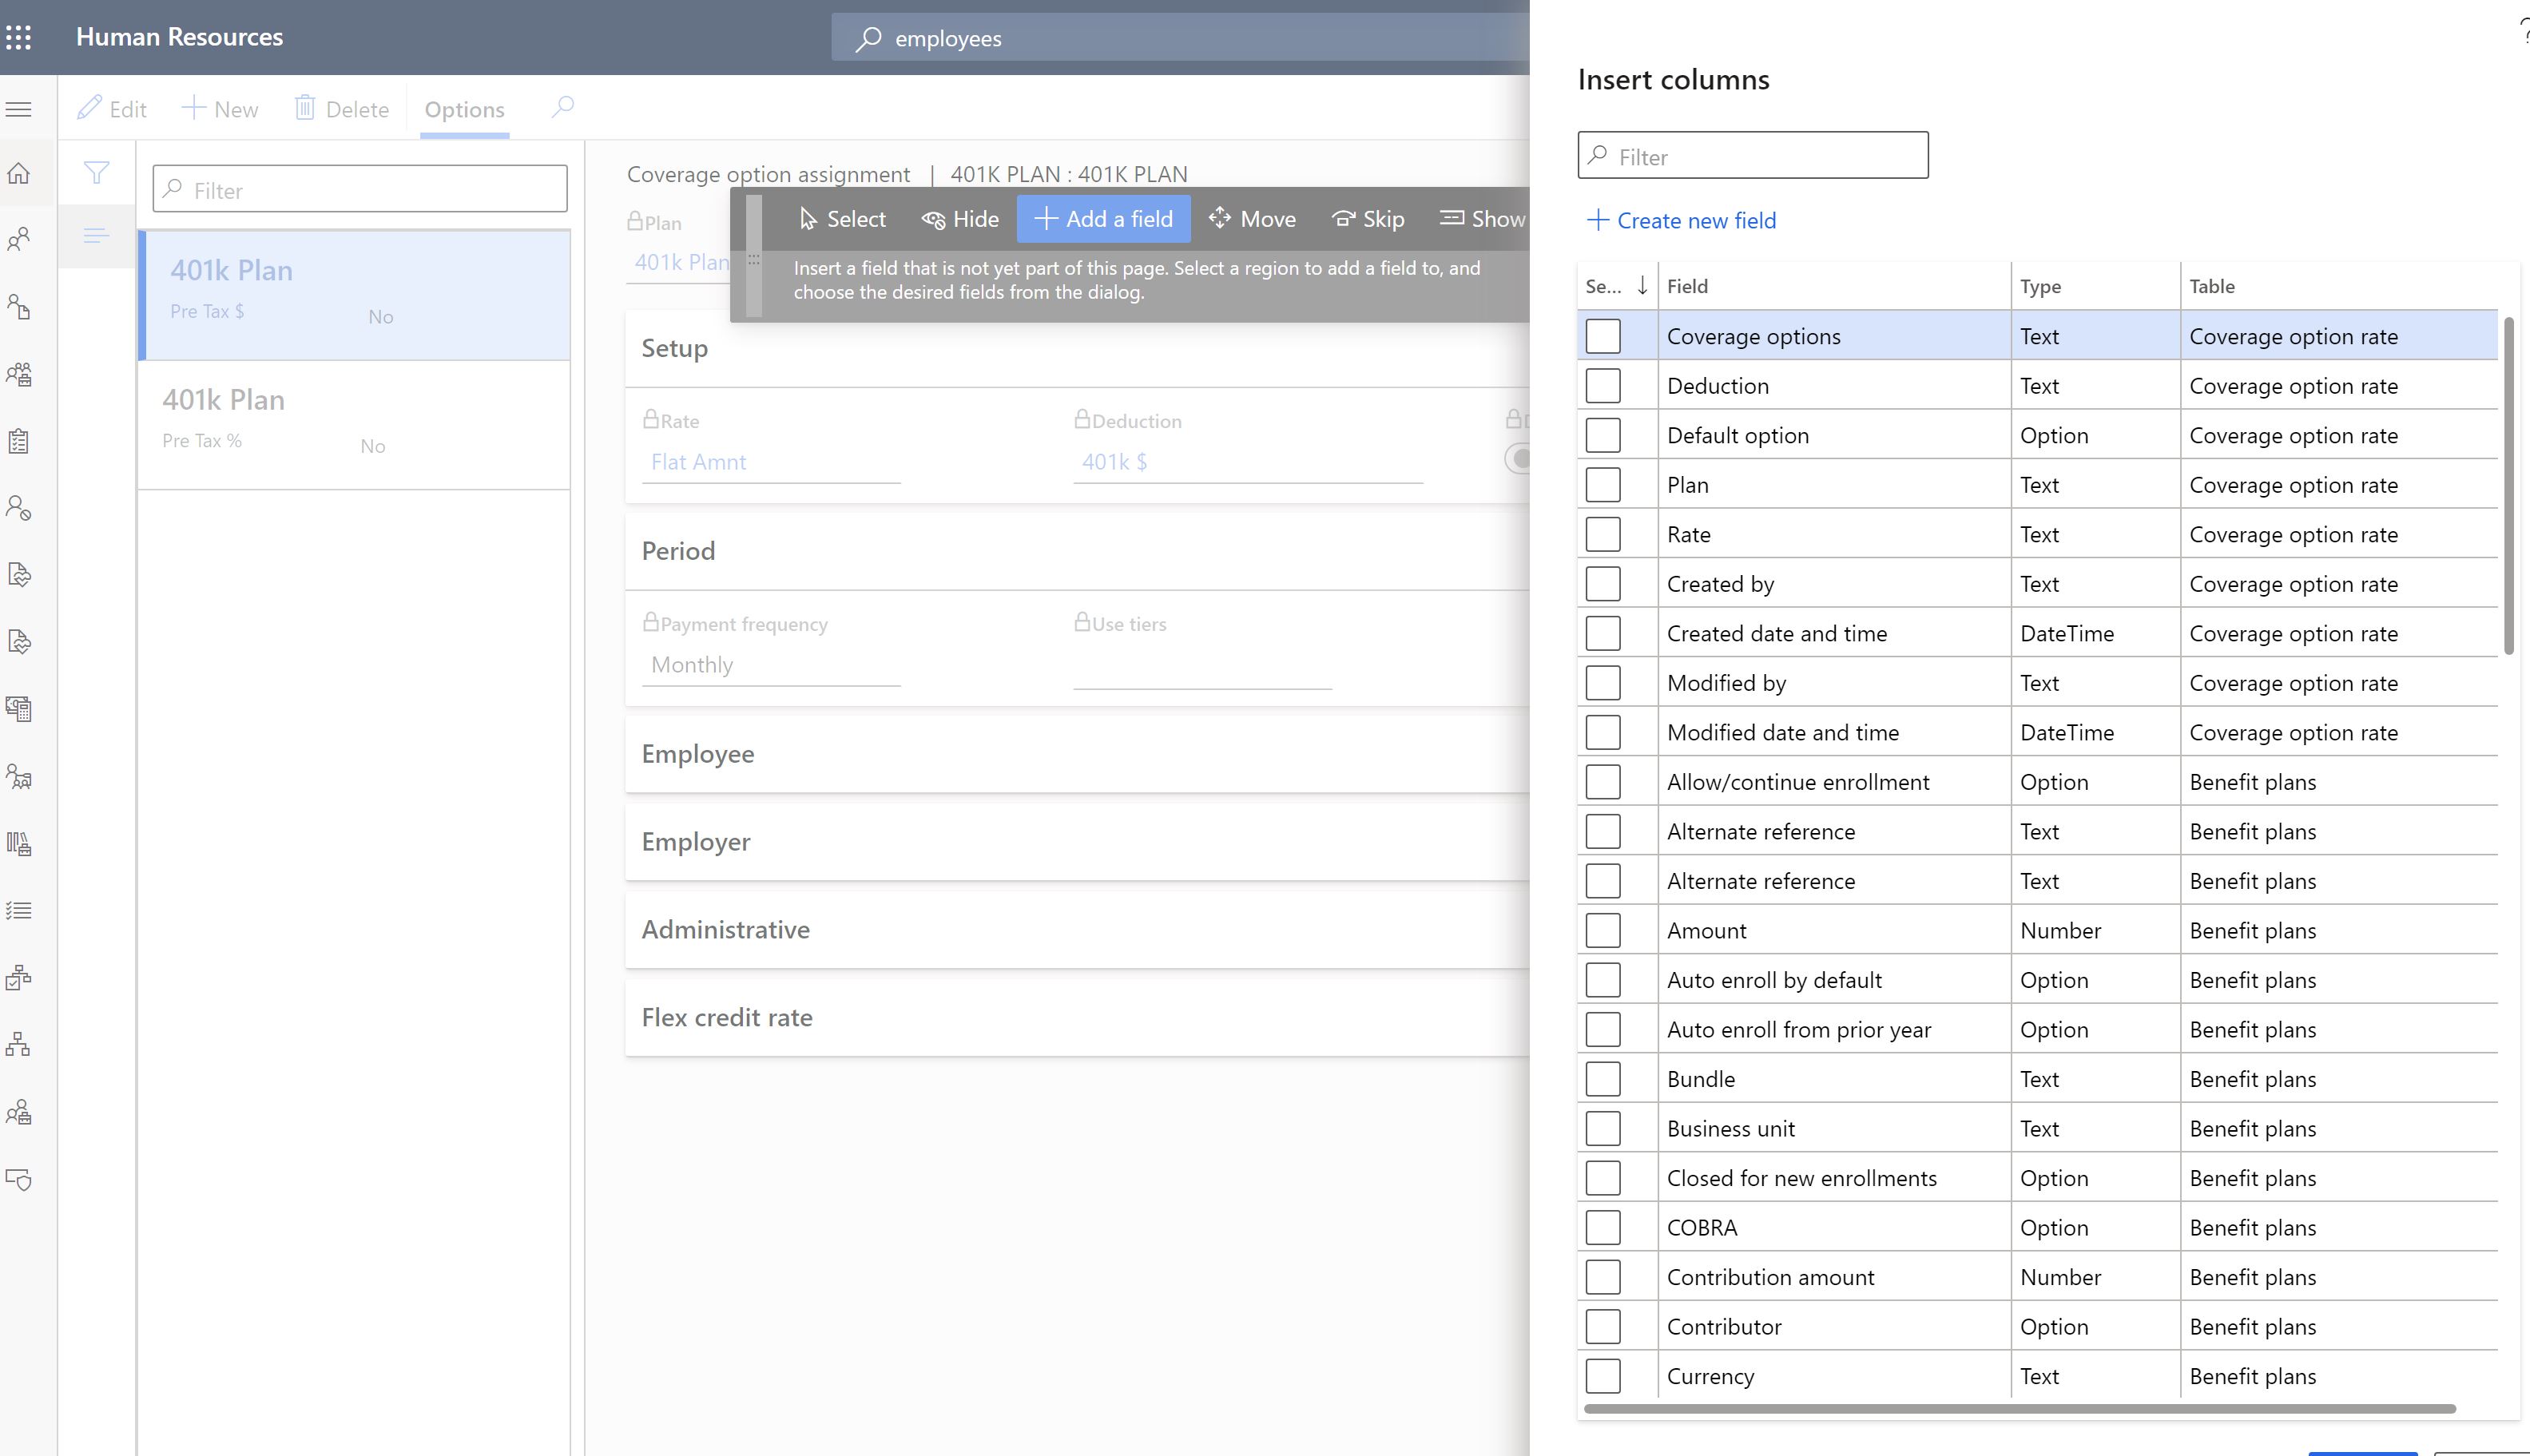Expand the Flex credit rate section
This screenshot has height=1456, width=2530.
coord(726,1014)
